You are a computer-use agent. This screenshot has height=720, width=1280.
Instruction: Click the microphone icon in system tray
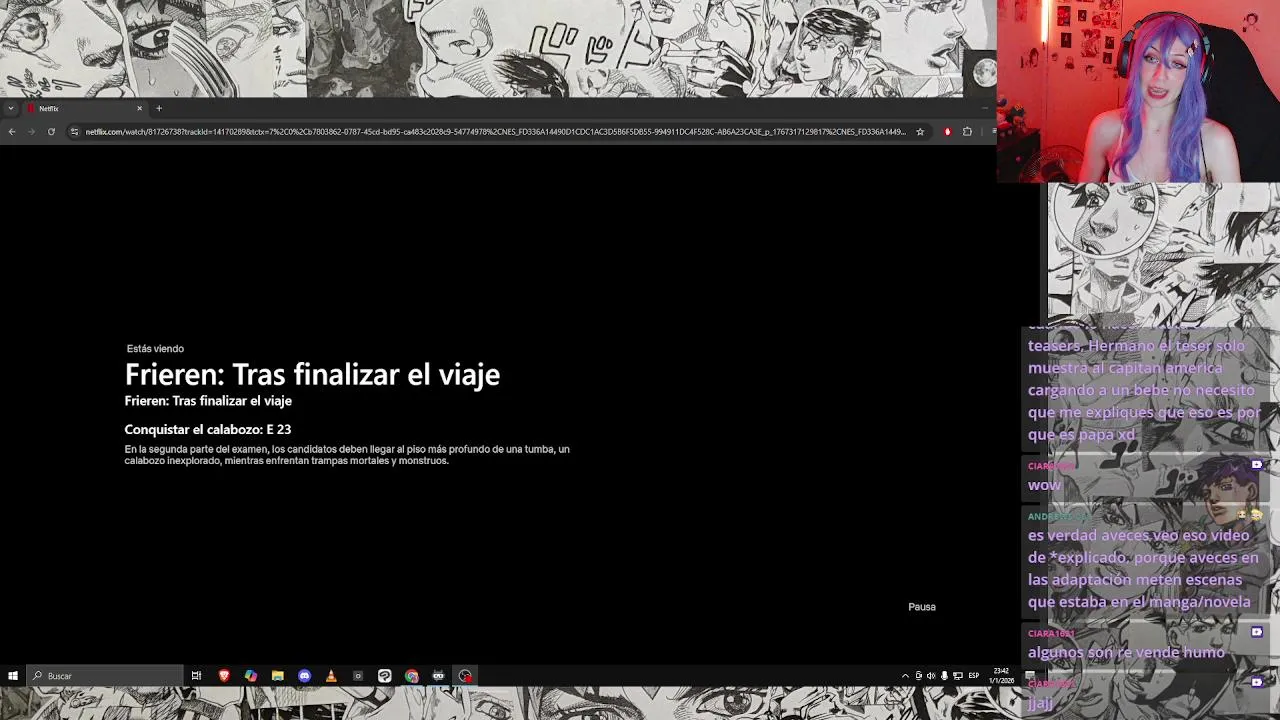(944, 676)
